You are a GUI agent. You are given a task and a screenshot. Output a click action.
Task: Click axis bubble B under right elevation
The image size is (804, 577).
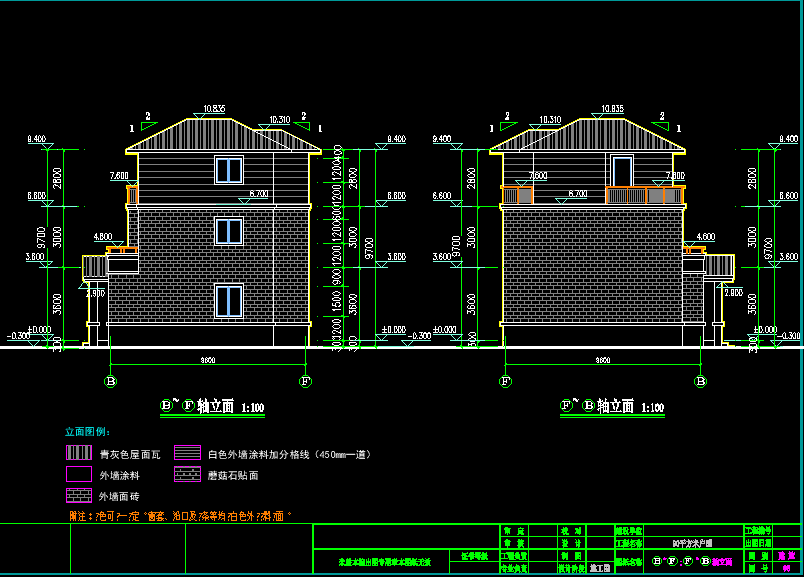point(701,381)
